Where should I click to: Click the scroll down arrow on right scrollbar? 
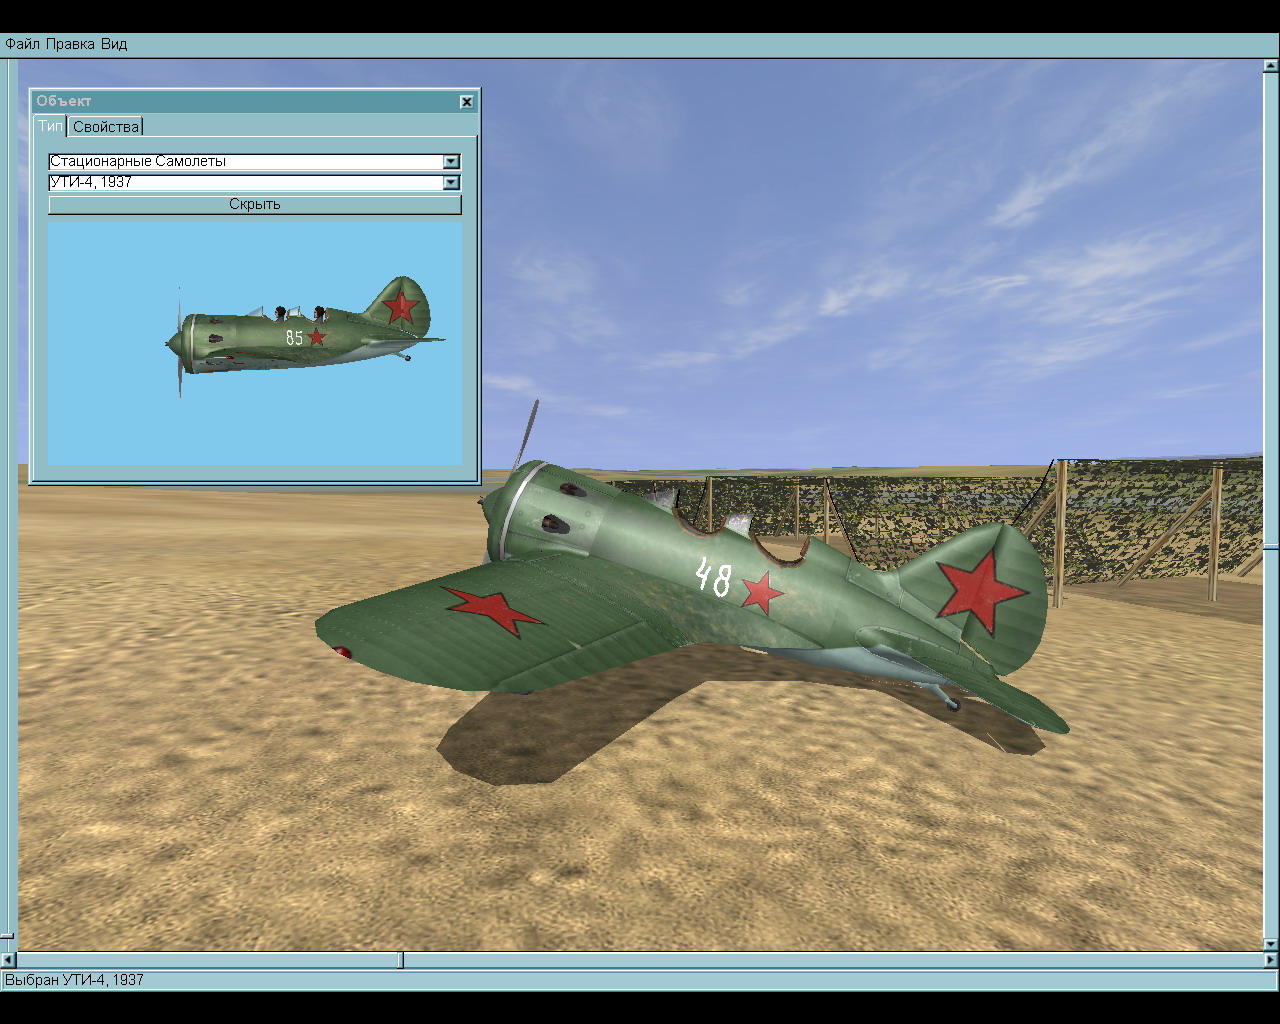coord(1271,943)
